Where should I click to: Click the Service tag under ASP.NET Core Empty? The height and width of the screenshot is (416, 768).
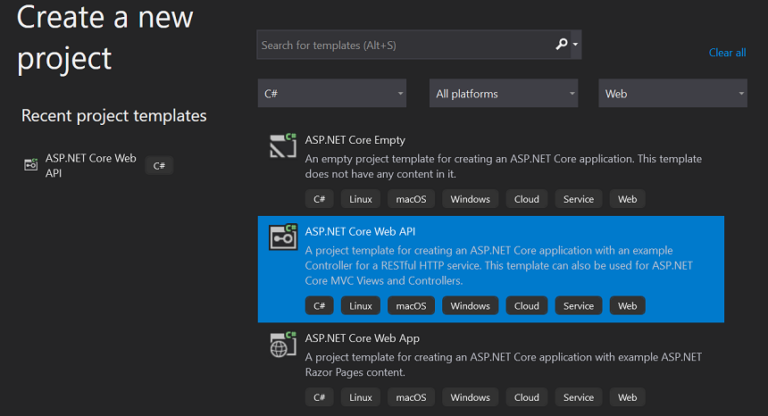578,199
